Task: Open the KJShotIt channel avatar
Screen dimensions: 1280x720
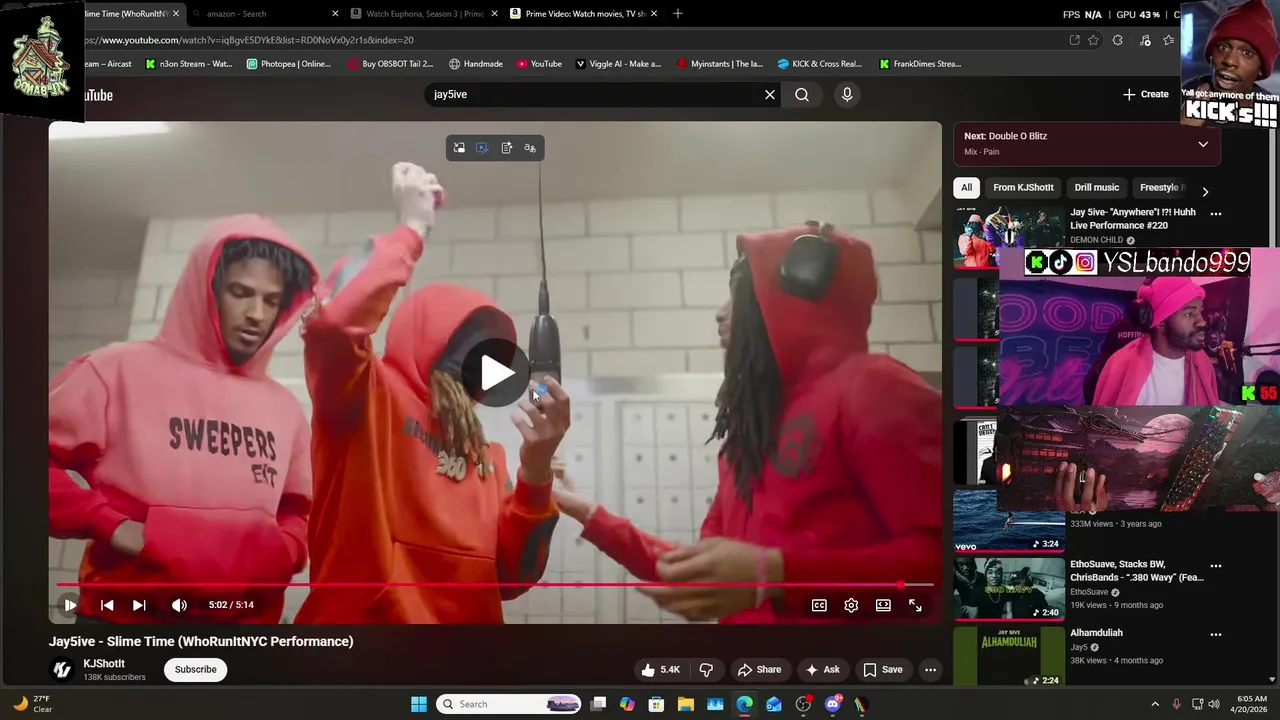Action: pos(62,670)
